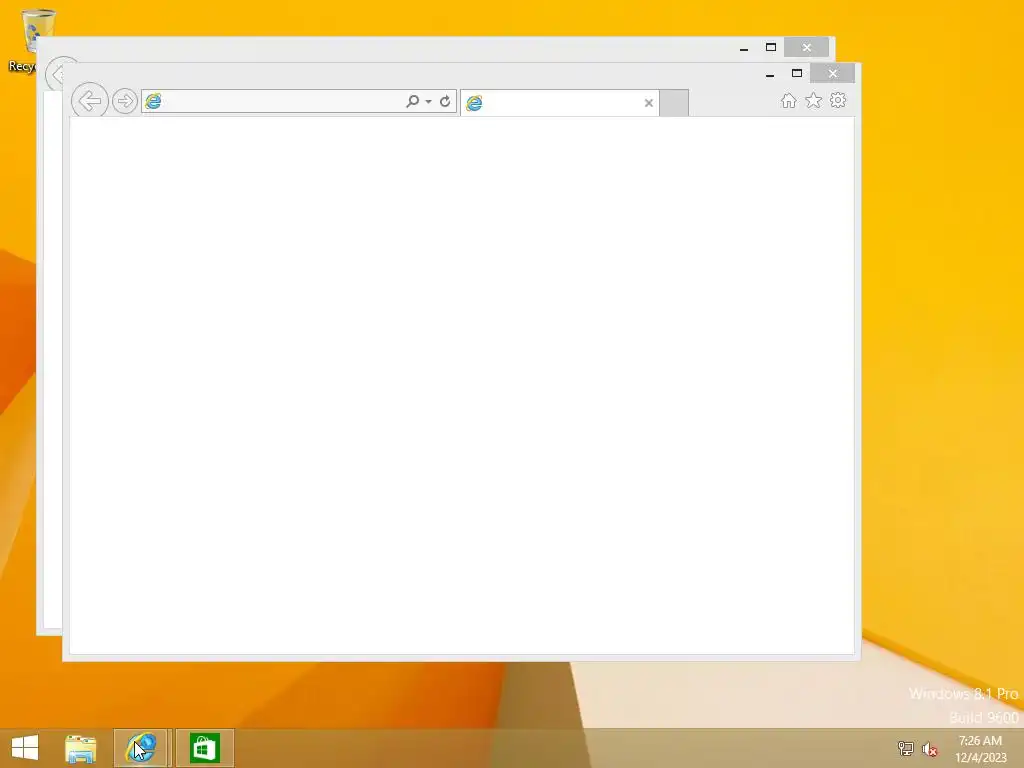Open Tools menu gear icon
The height and width of the screenshot is (768, 1024).
click(x=838, y=101)
